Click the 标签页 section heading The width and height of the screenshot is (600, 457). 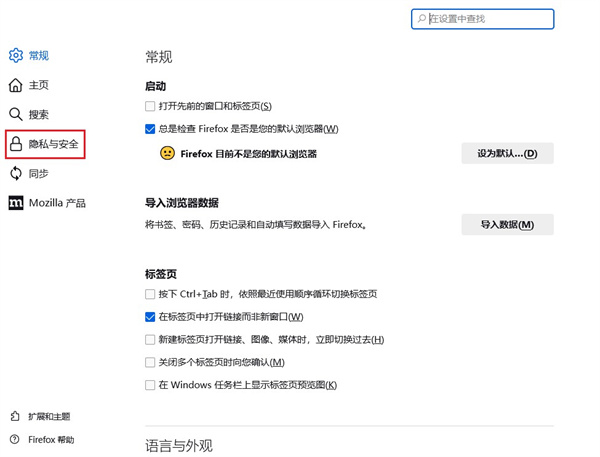click(161, 274)
